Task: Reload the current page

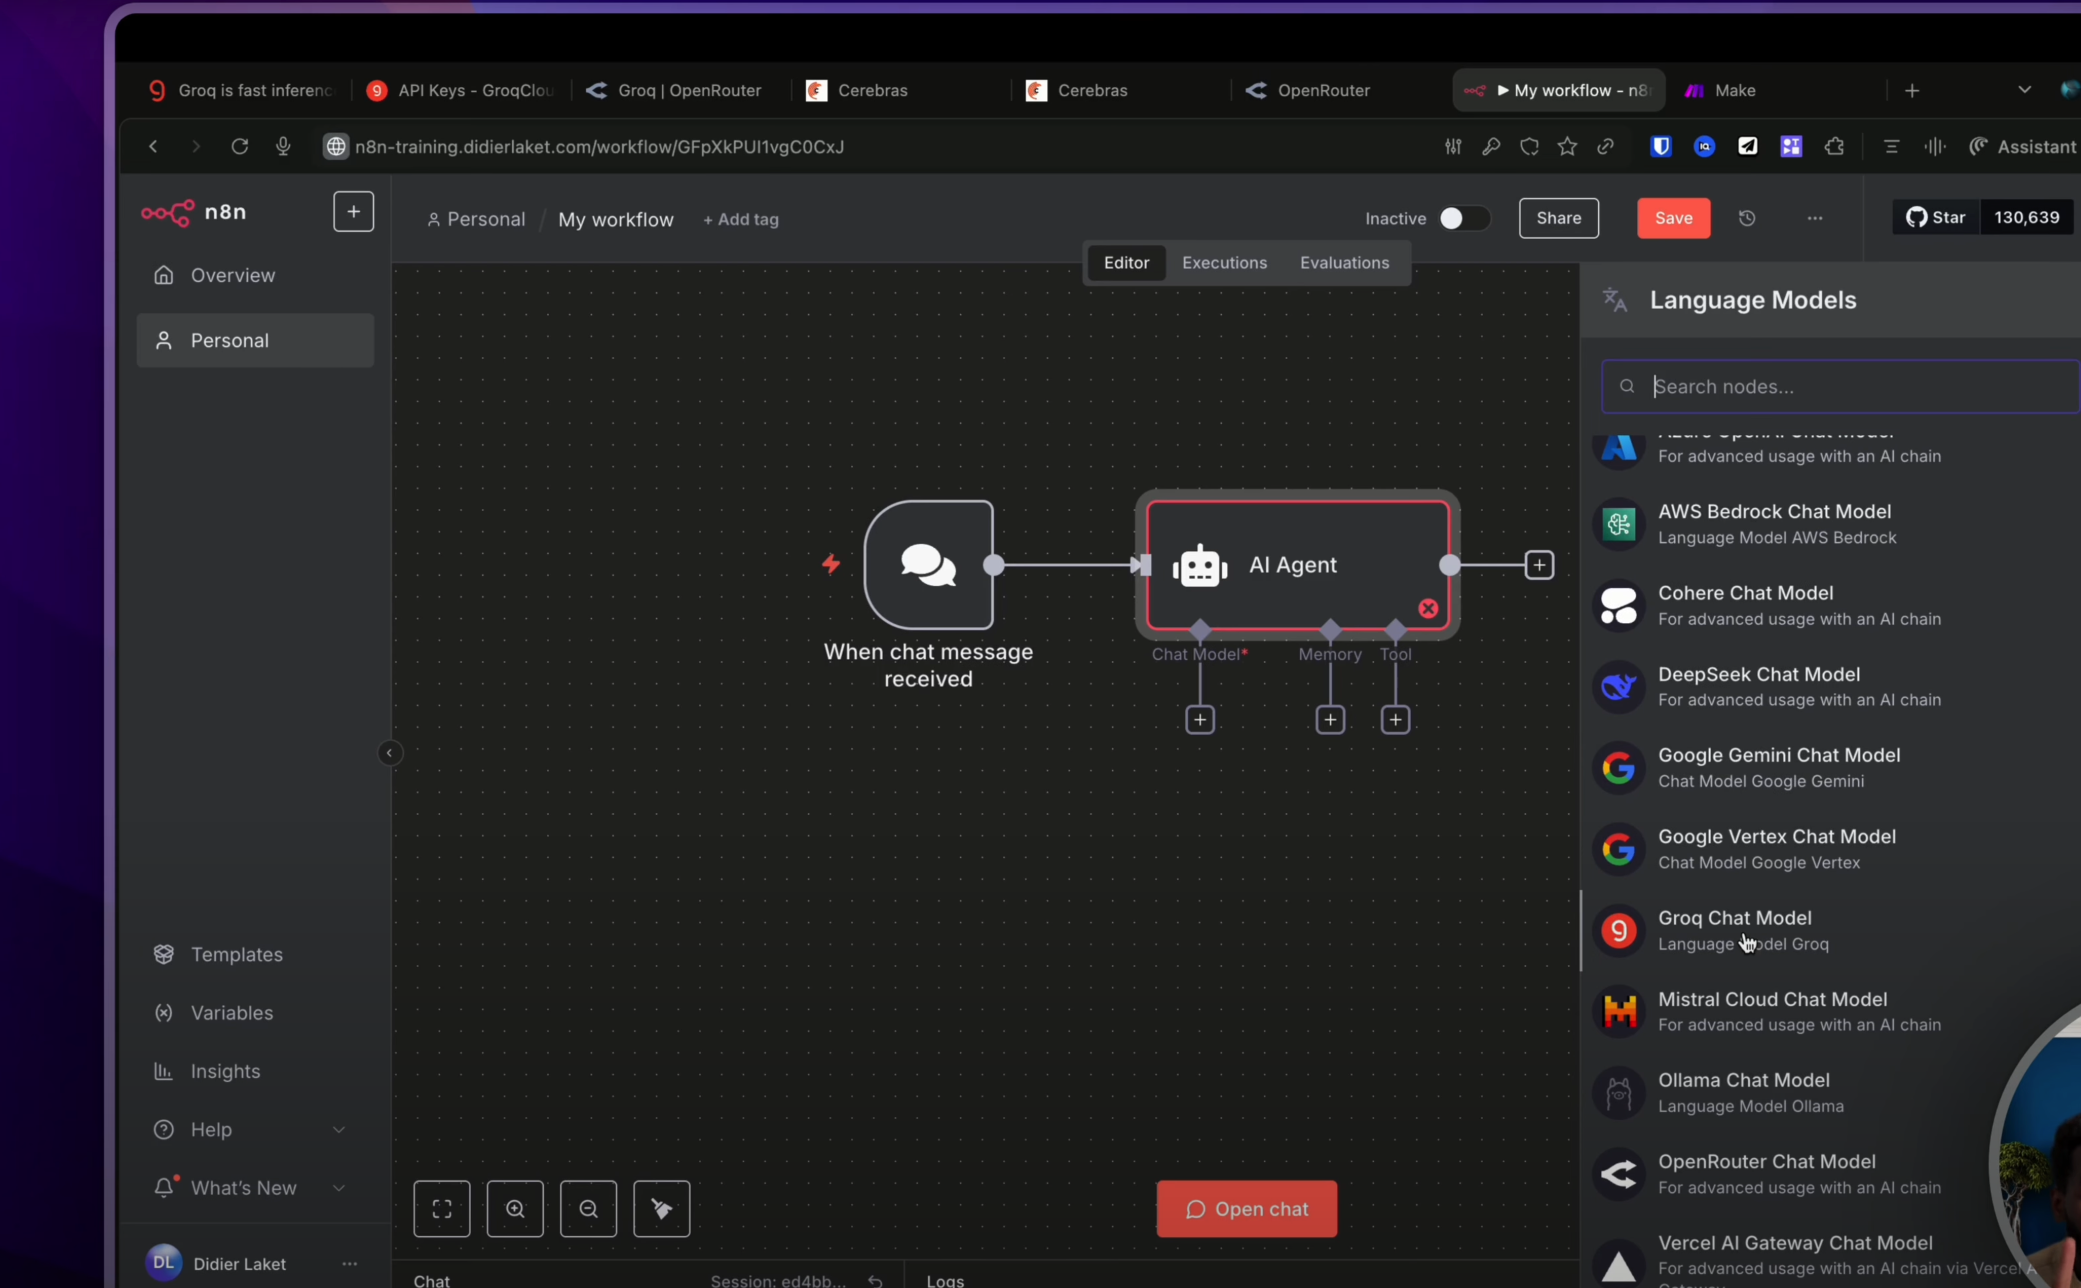Action: point(239,146)
